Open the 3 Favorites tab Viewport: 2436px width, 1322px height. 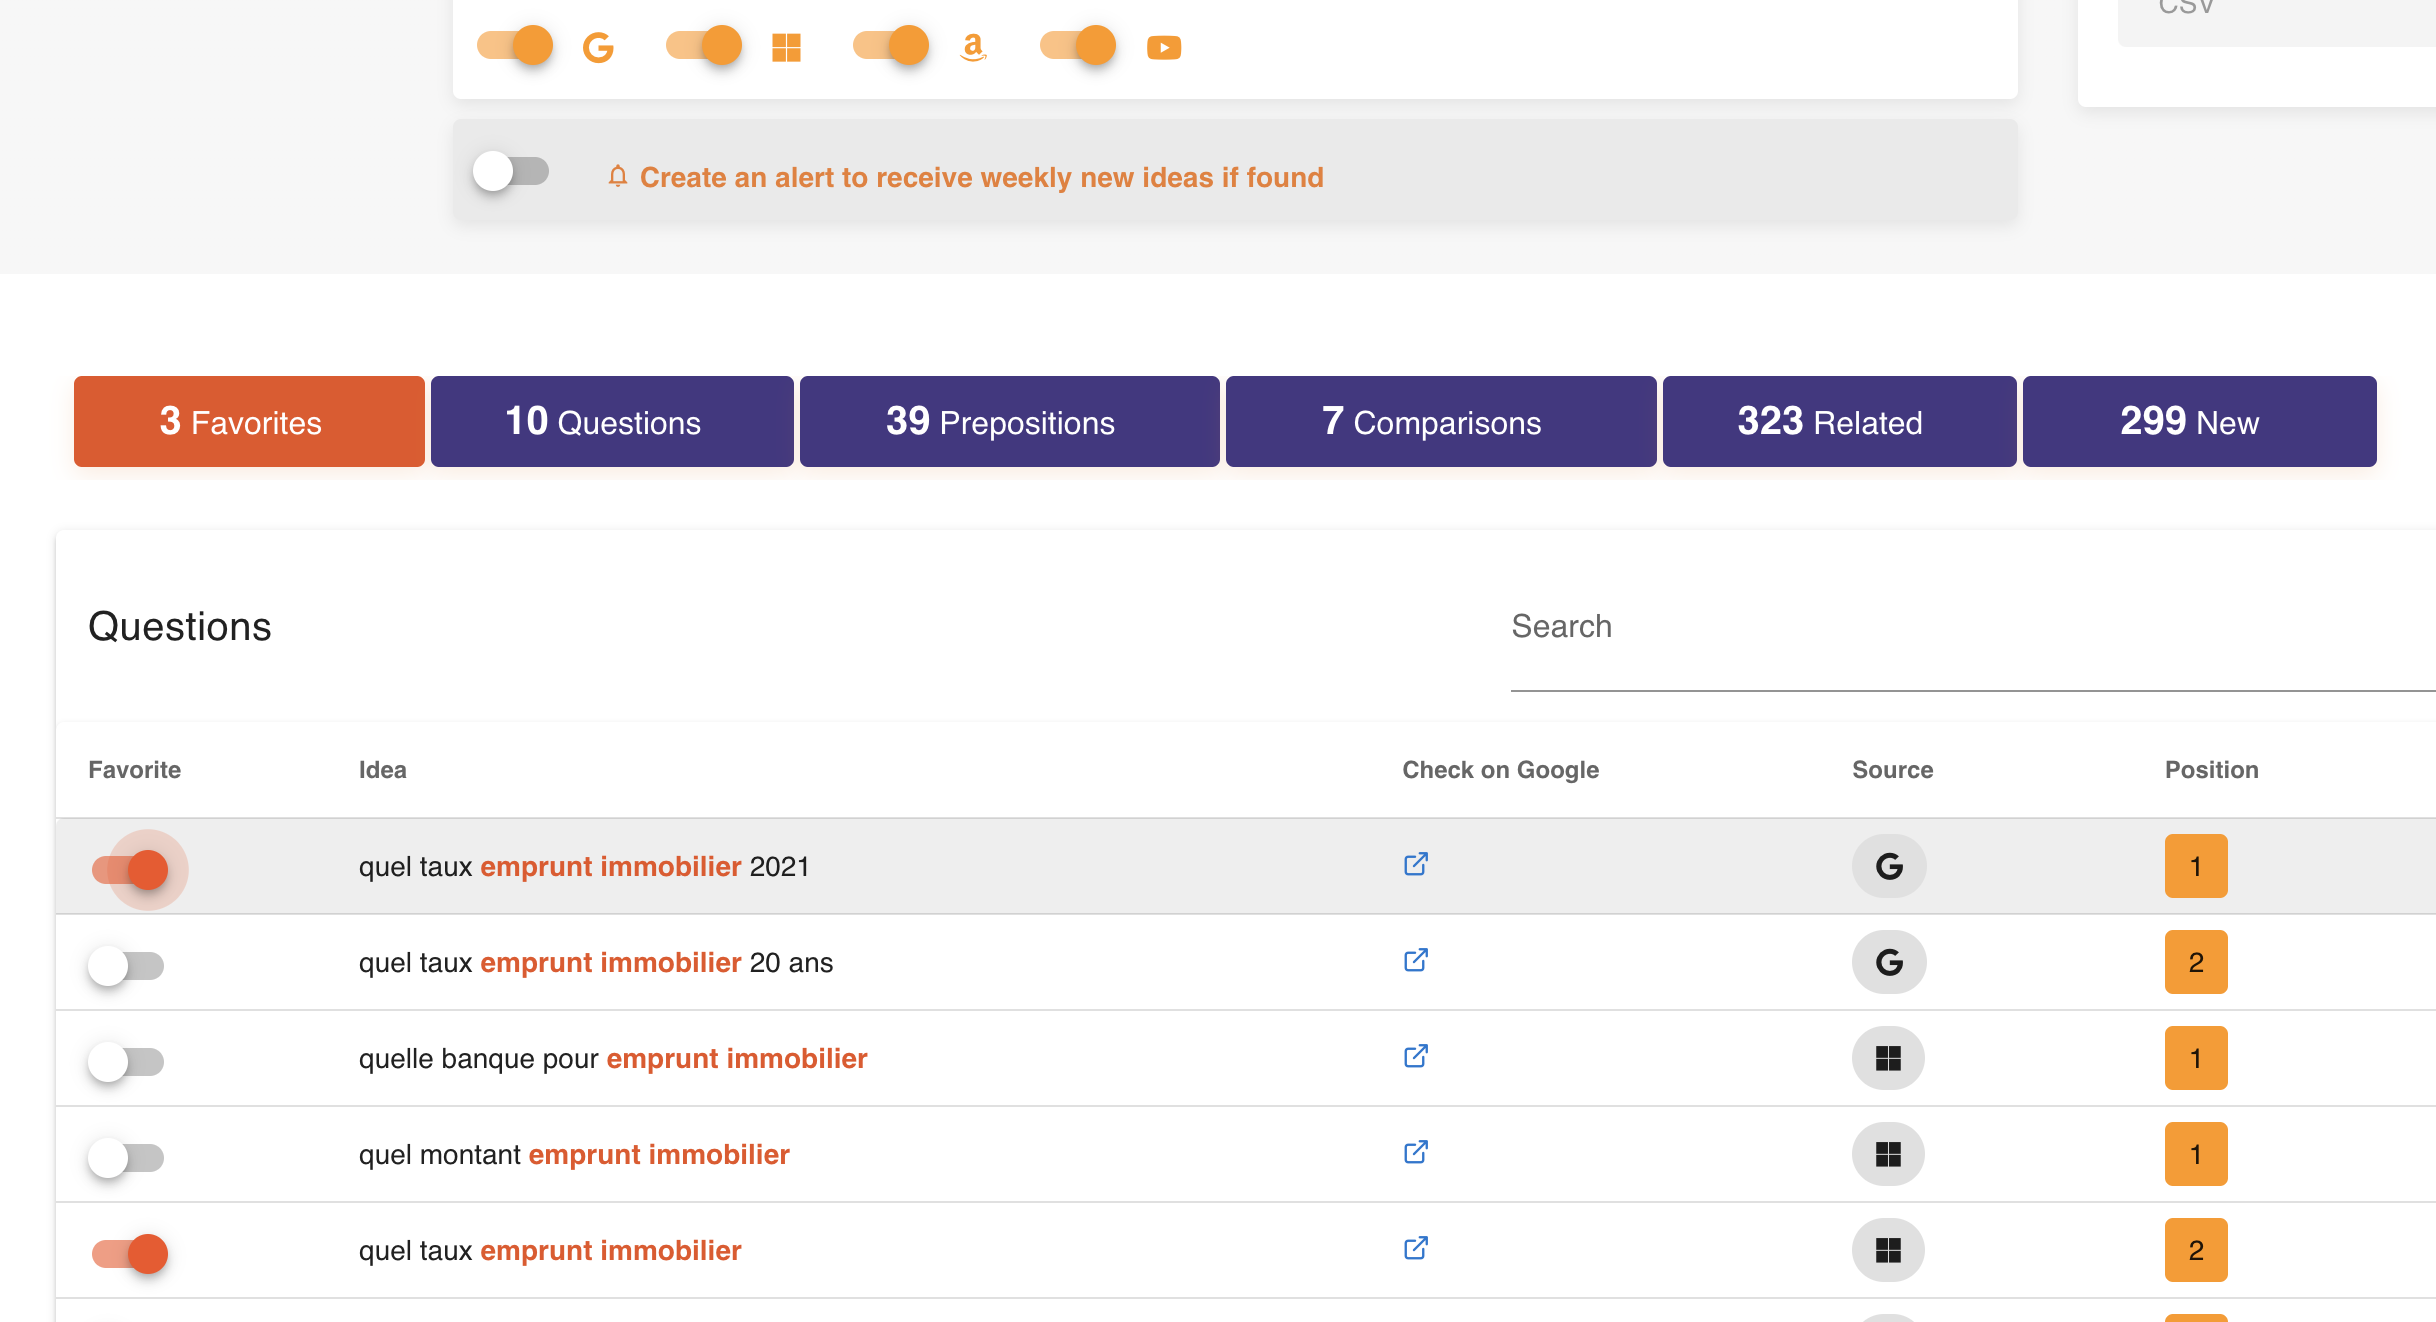[x=249, y=422]
